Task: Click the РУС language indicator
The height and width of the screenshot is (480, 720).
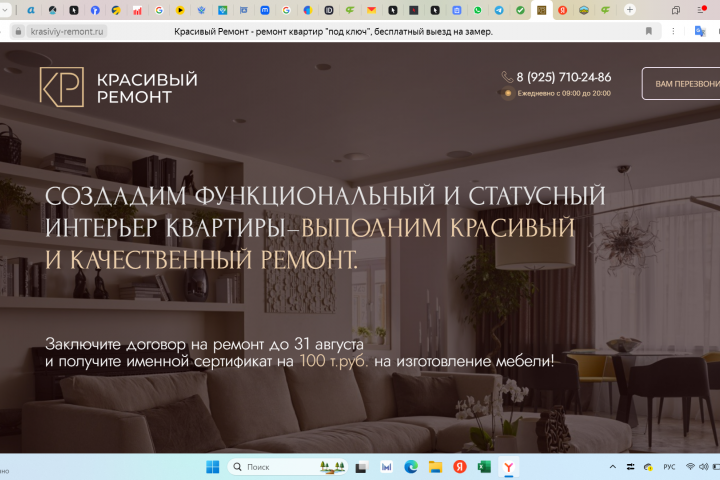Action: coord(669,467)
